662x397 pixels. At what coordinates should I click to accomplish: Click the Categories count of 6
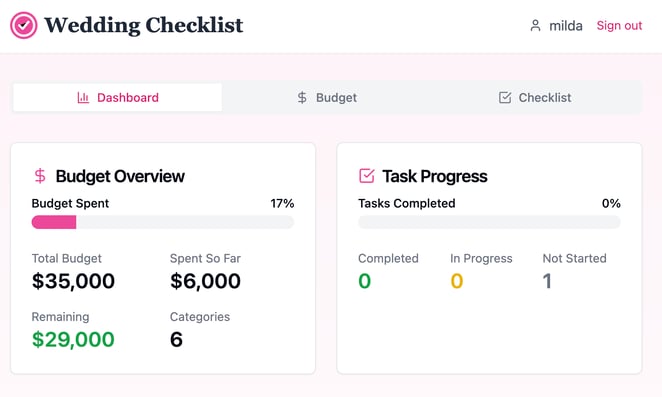(176, 339)
